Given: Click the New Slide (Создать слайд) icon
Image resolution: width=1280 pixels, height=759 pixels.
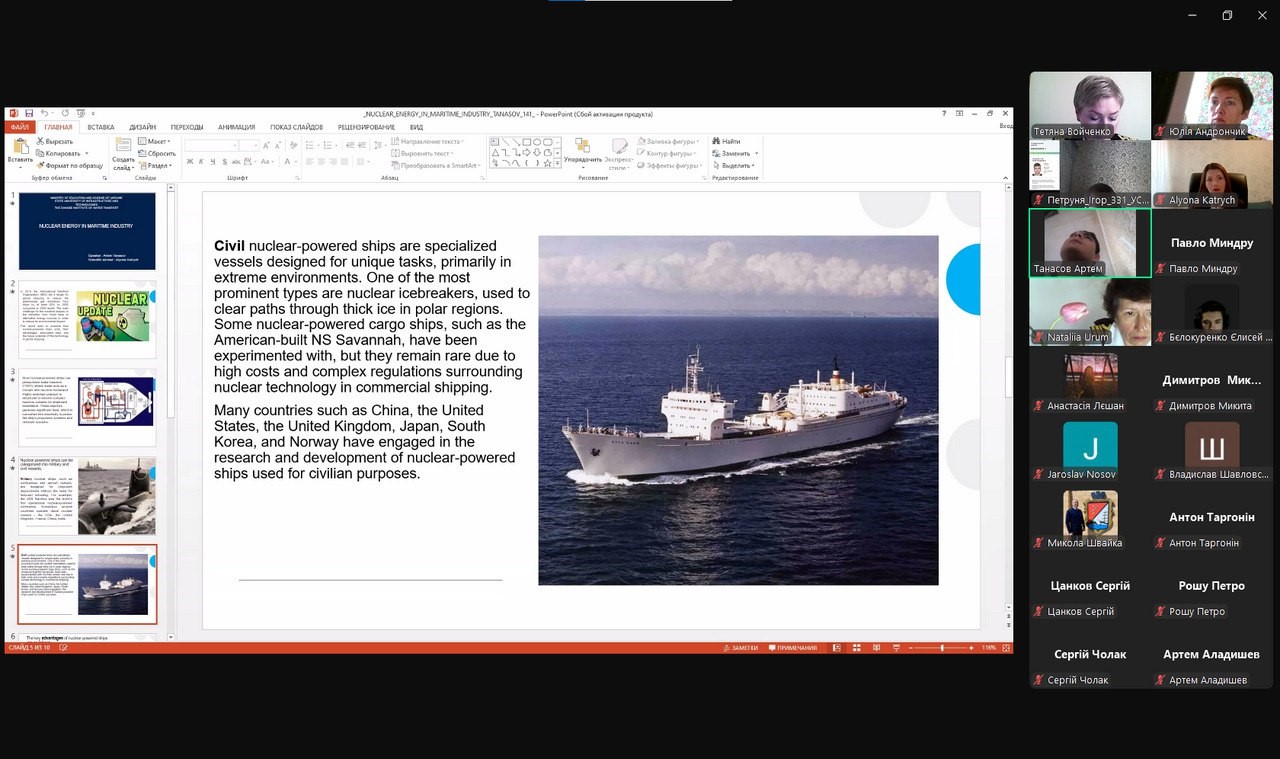Looking at the screenshot, I should click(x=123, y=146).
